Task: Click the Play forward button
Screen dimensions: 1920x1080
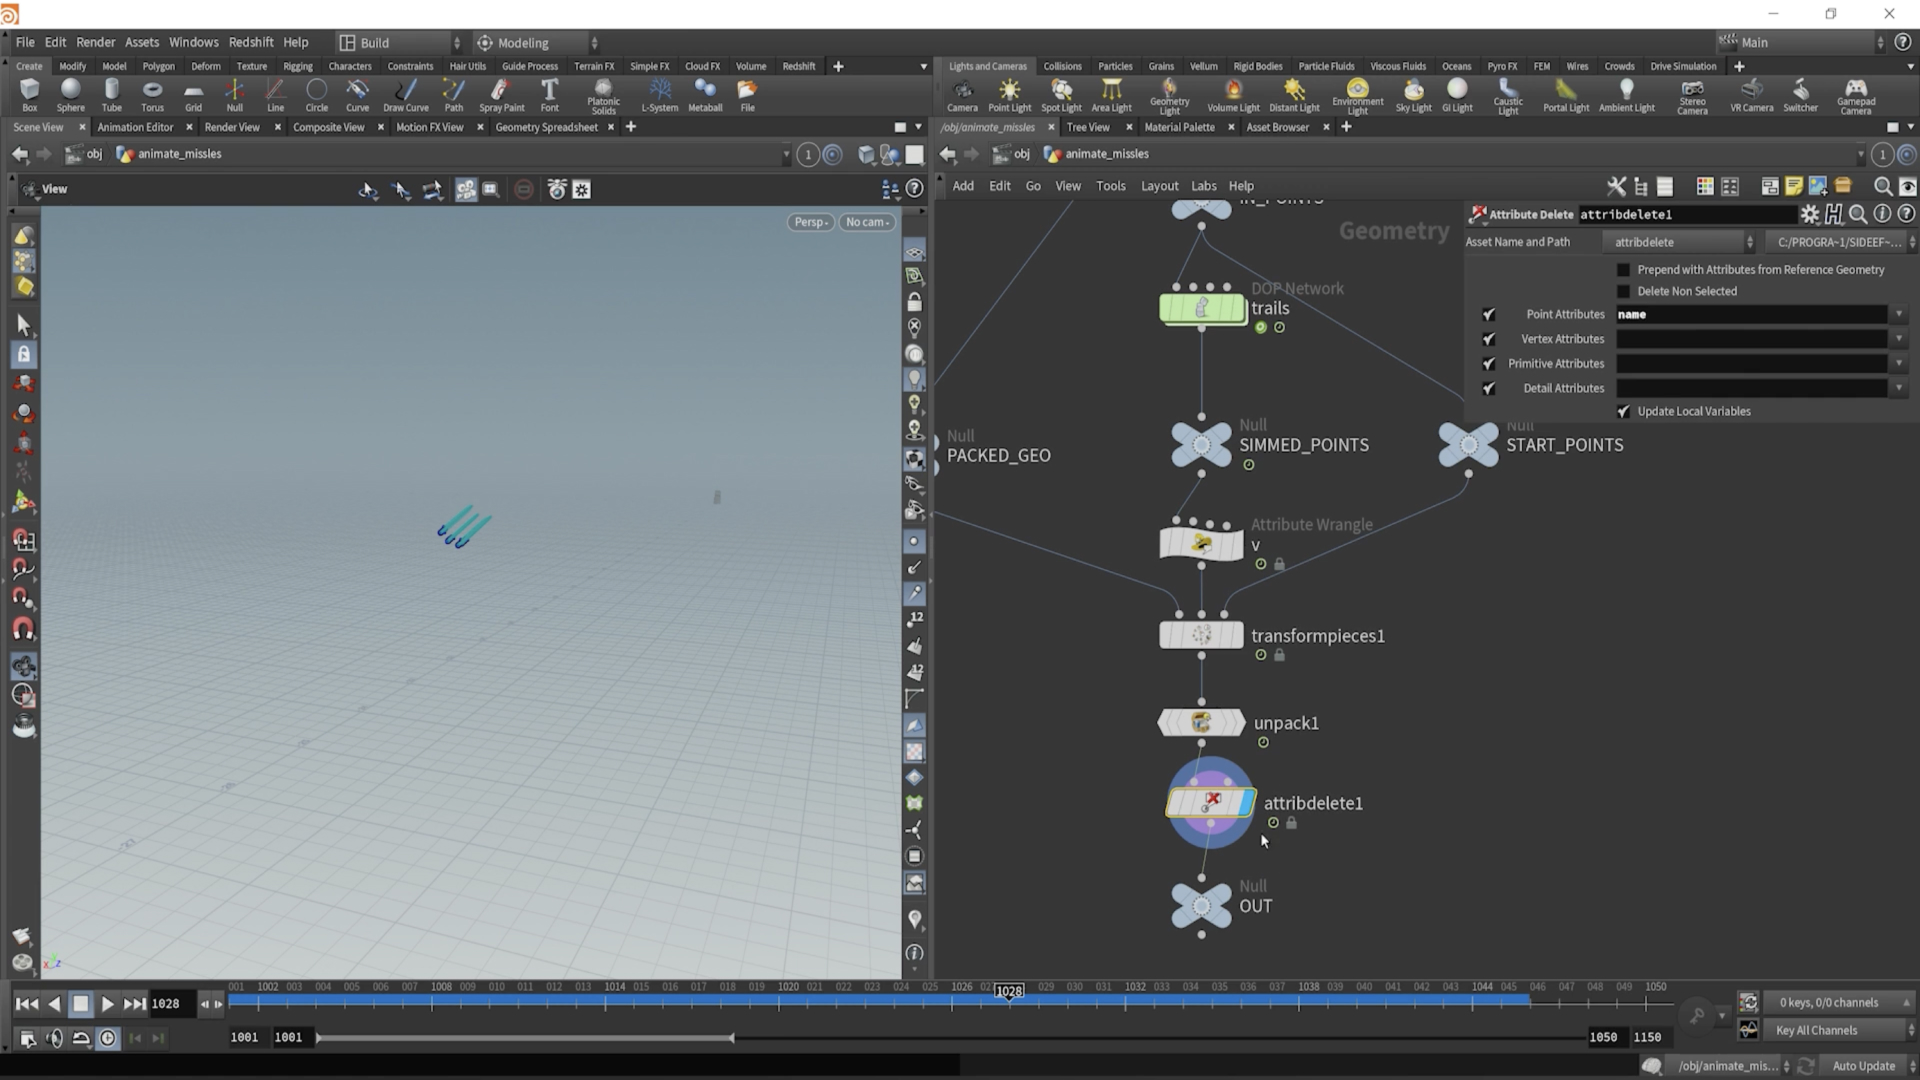Action: 107,1003
